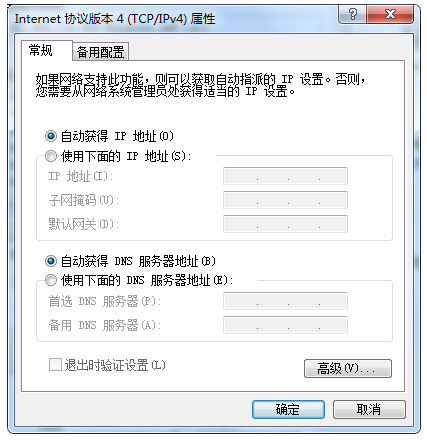The image size is (427, 440).
Task: Click the help question mark icon
Action: tap(352, 15)
